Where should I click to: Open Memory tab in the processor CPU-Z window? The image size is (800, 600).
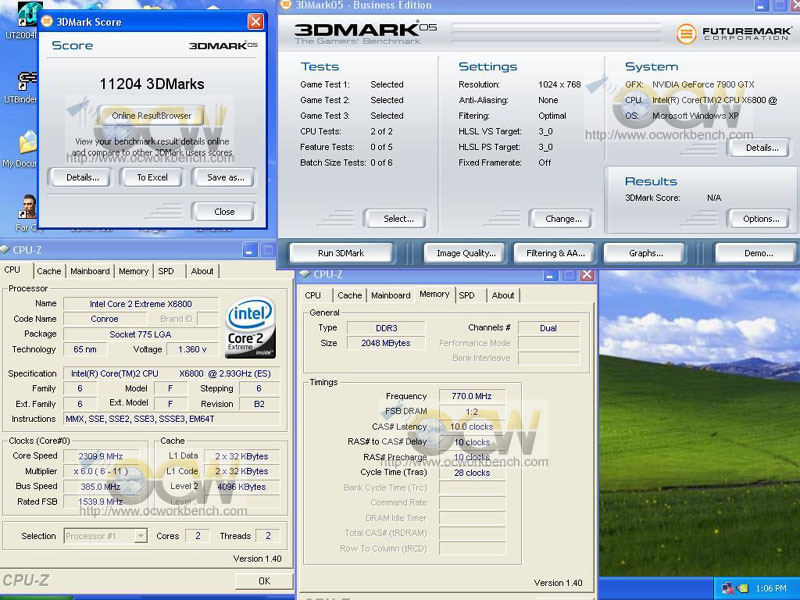click(x=133, y=271)
